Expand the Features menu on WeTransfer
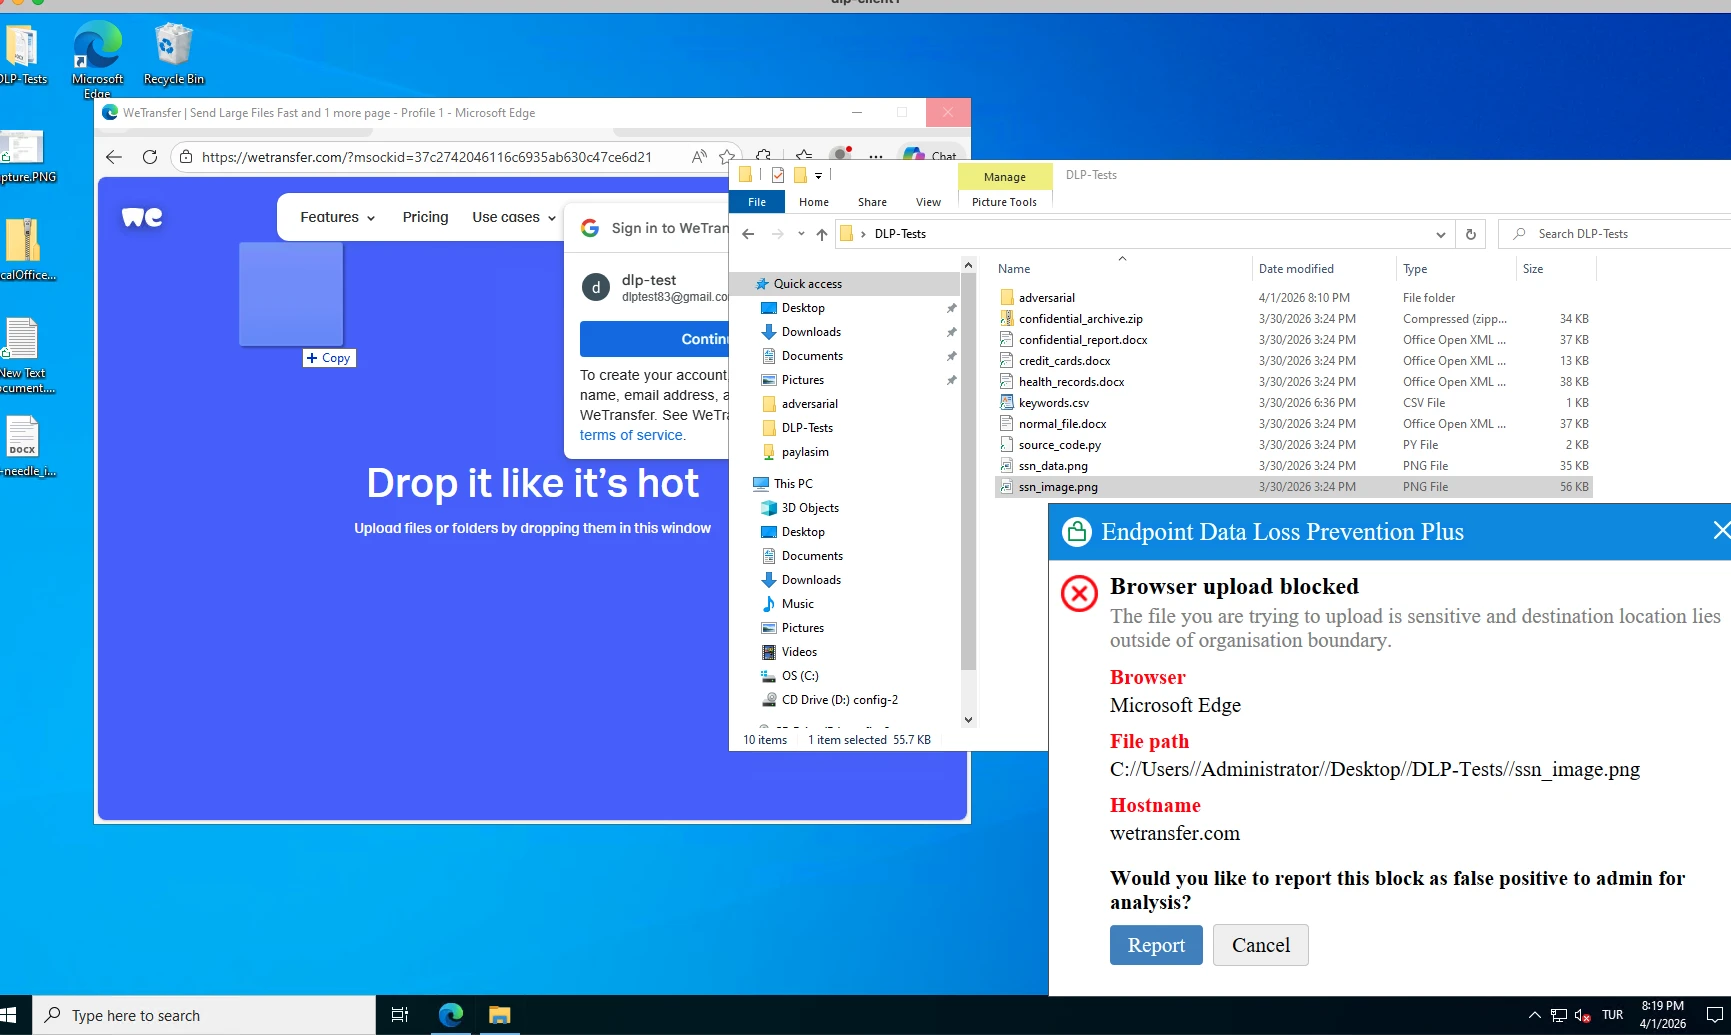Viewport: 1731px width, 1035px height. pyautogui.click(x=338, y=217)
